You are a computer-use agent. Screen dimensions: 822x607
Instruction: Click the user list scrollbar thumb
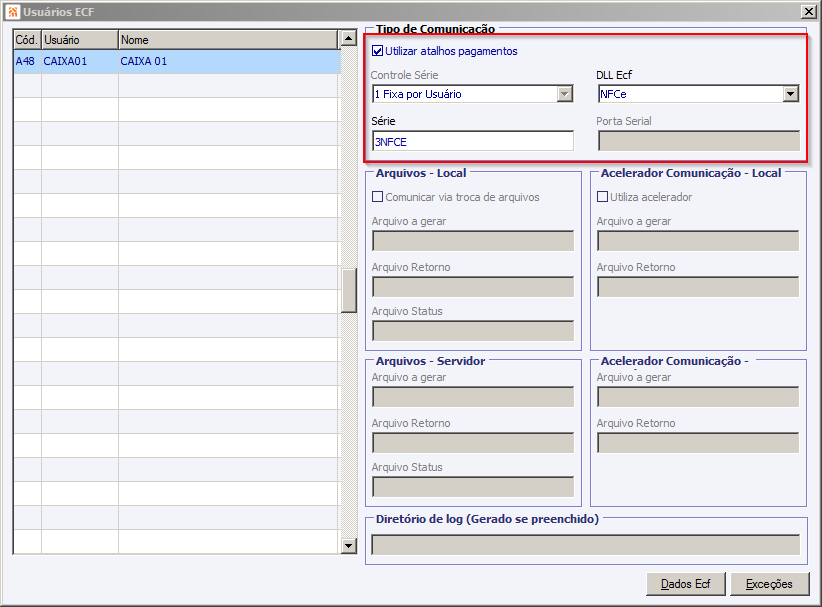pos(349,290)
